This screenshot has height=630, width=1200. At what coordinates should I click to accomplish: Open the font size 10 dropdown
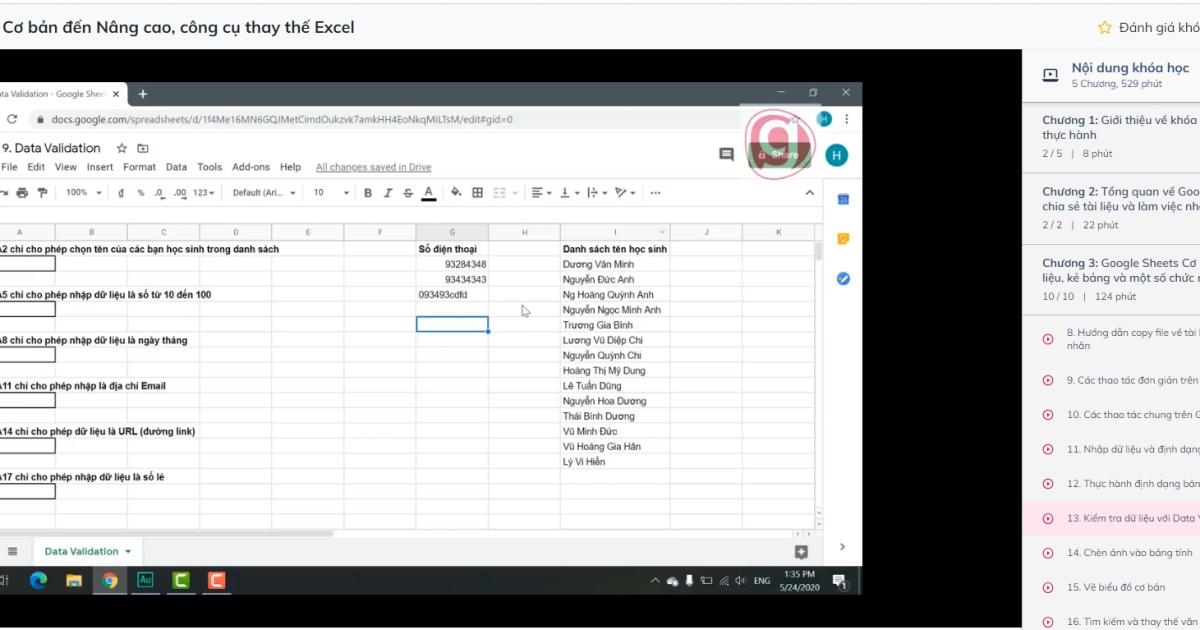pyautogui.click(x=332, y=193)
